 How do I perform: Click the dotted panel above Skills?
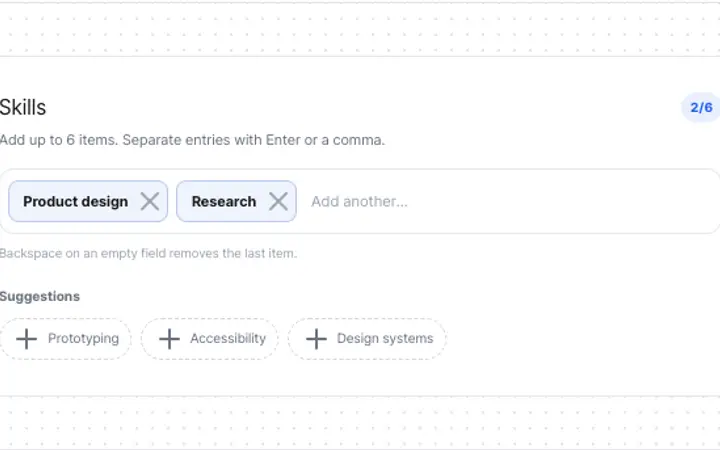[360, 30]
